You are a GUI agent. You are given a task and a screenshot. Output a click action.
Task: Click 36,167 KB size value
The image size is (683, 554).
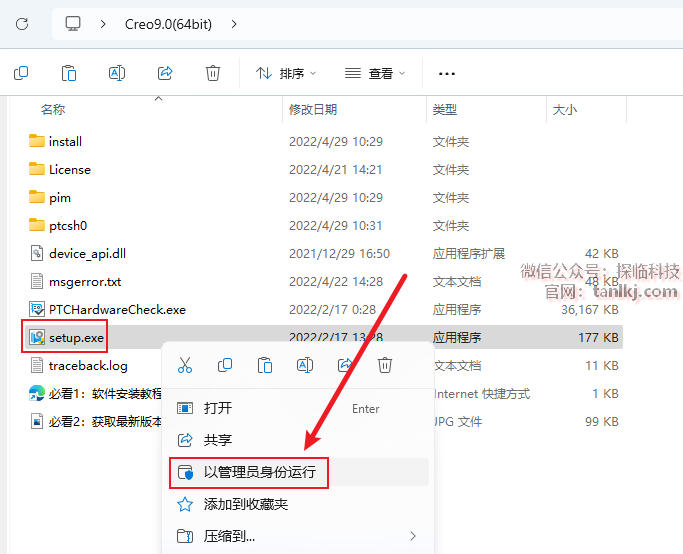point(590,310)
